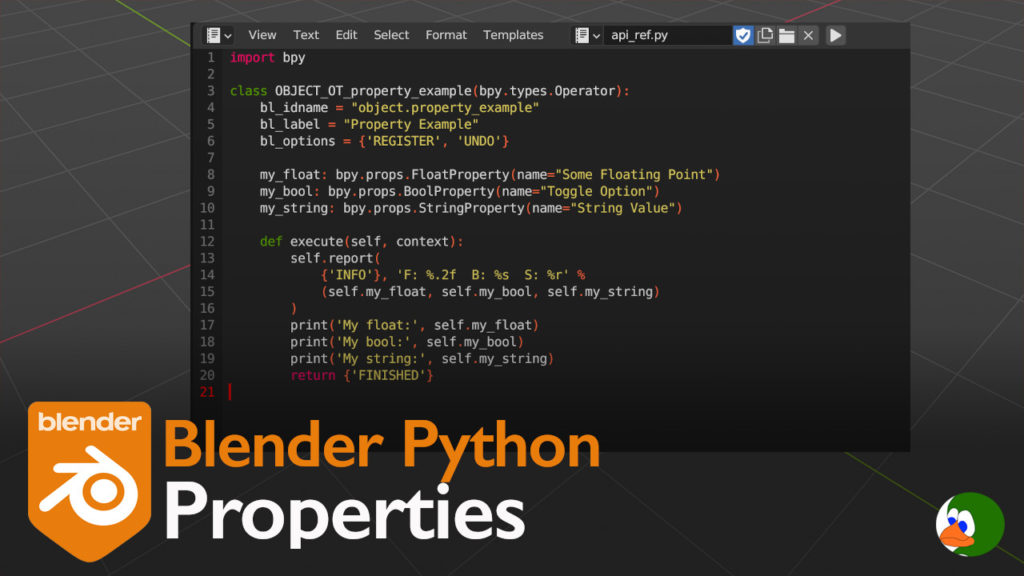Image resolution: width=1024 pixels, height=576 pixels.
Task: Click the new text duplicate icon
Action: coord(765,35)
